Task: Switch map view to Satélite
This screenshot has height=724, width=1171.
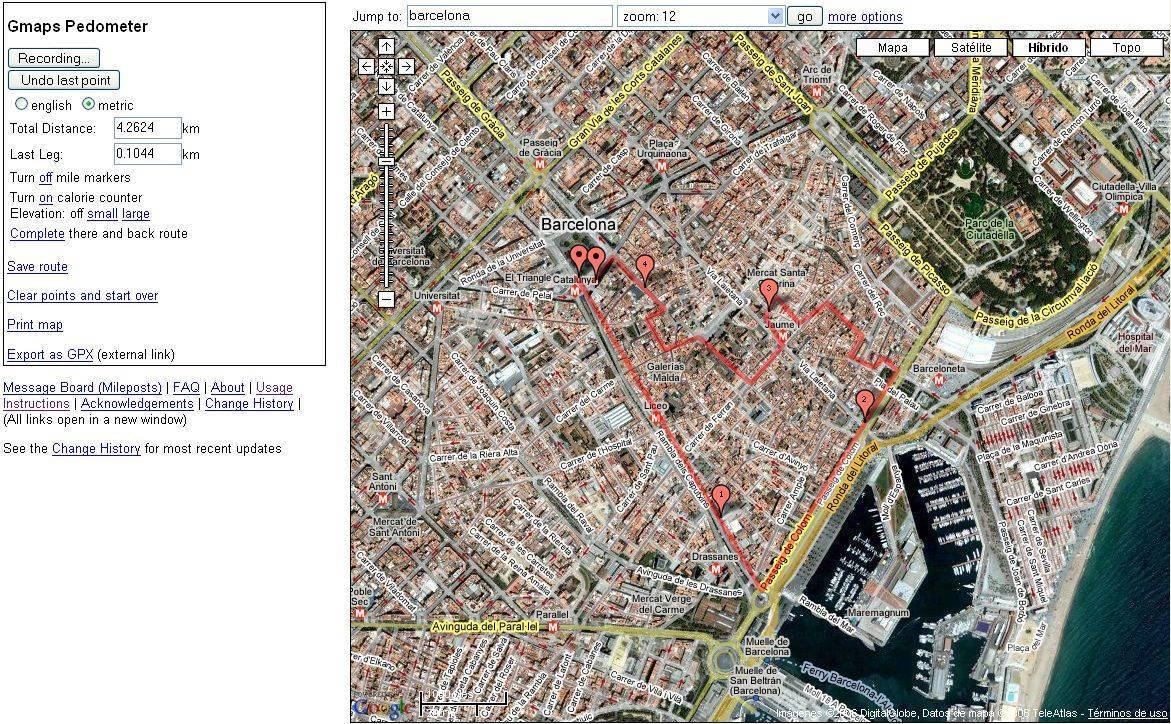Action: [971, 48]
